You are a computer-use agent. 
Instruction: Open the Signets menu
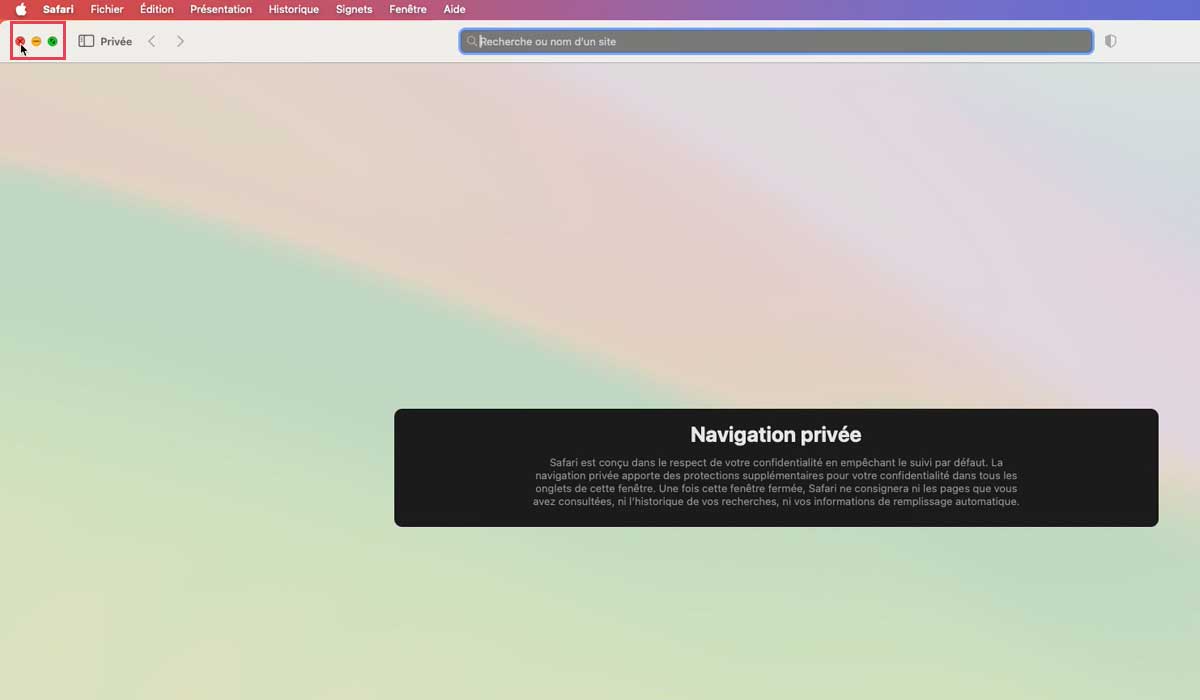[x=354, y=9]
